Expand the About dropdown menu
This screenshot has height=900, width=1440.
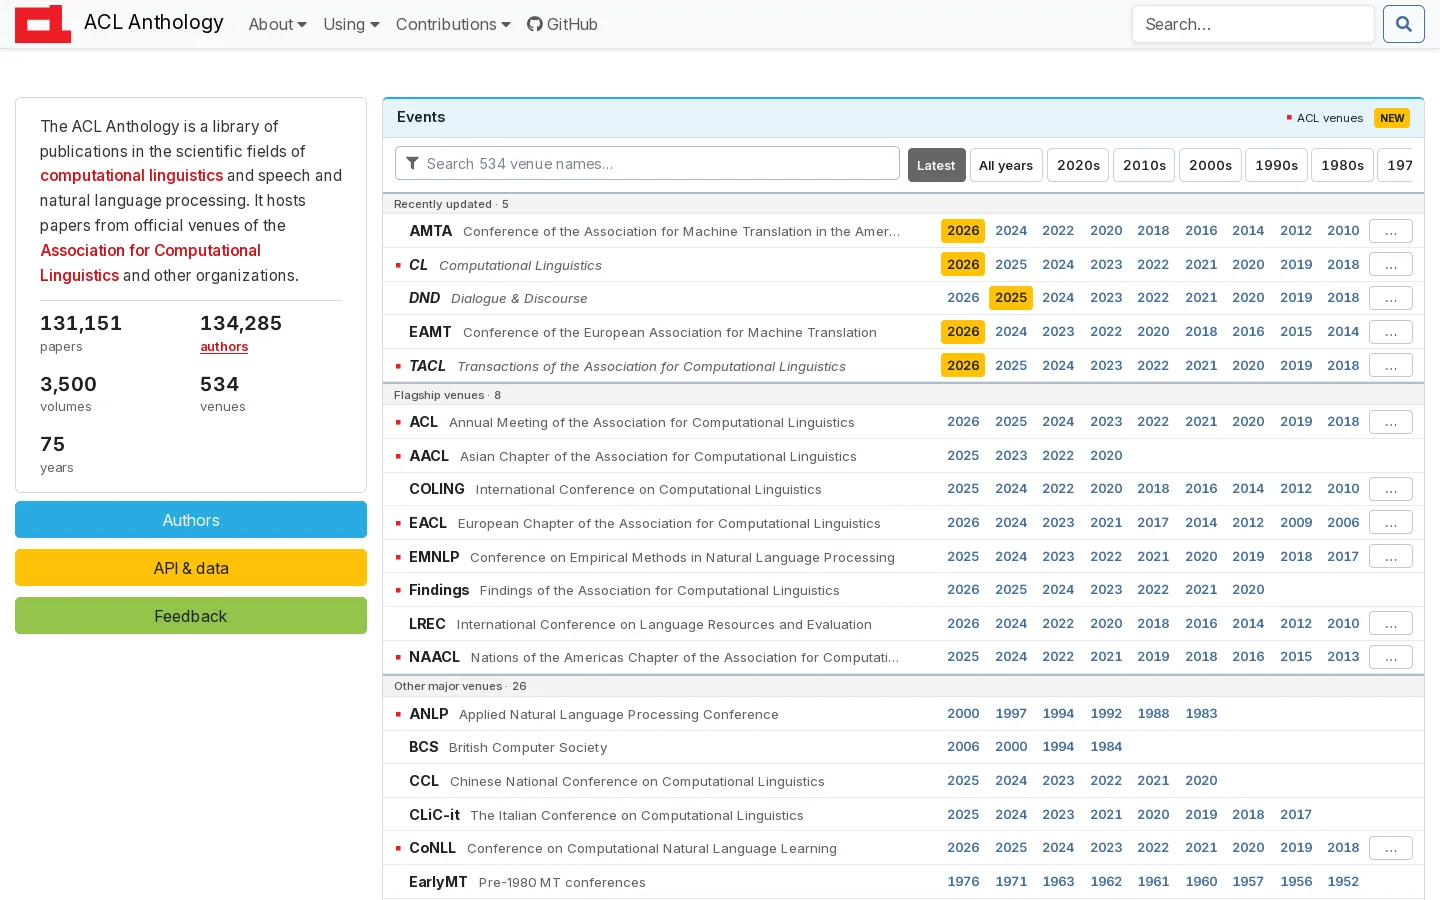[277, 24]
